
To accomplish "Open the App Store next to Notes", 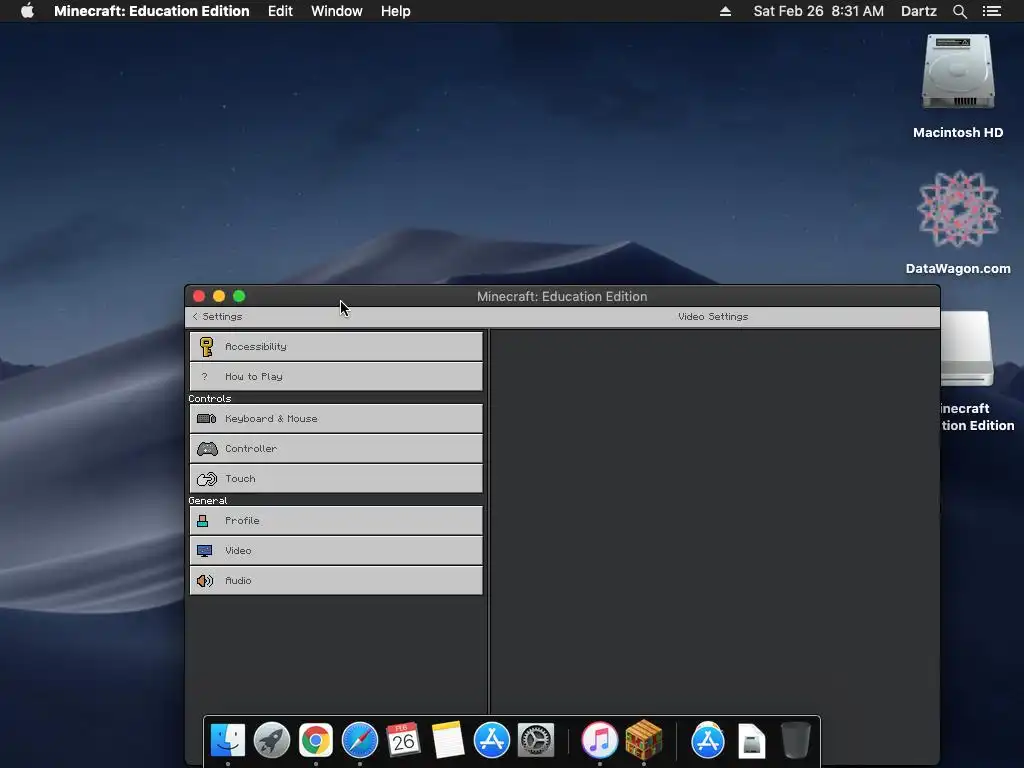I will (491, 740).
